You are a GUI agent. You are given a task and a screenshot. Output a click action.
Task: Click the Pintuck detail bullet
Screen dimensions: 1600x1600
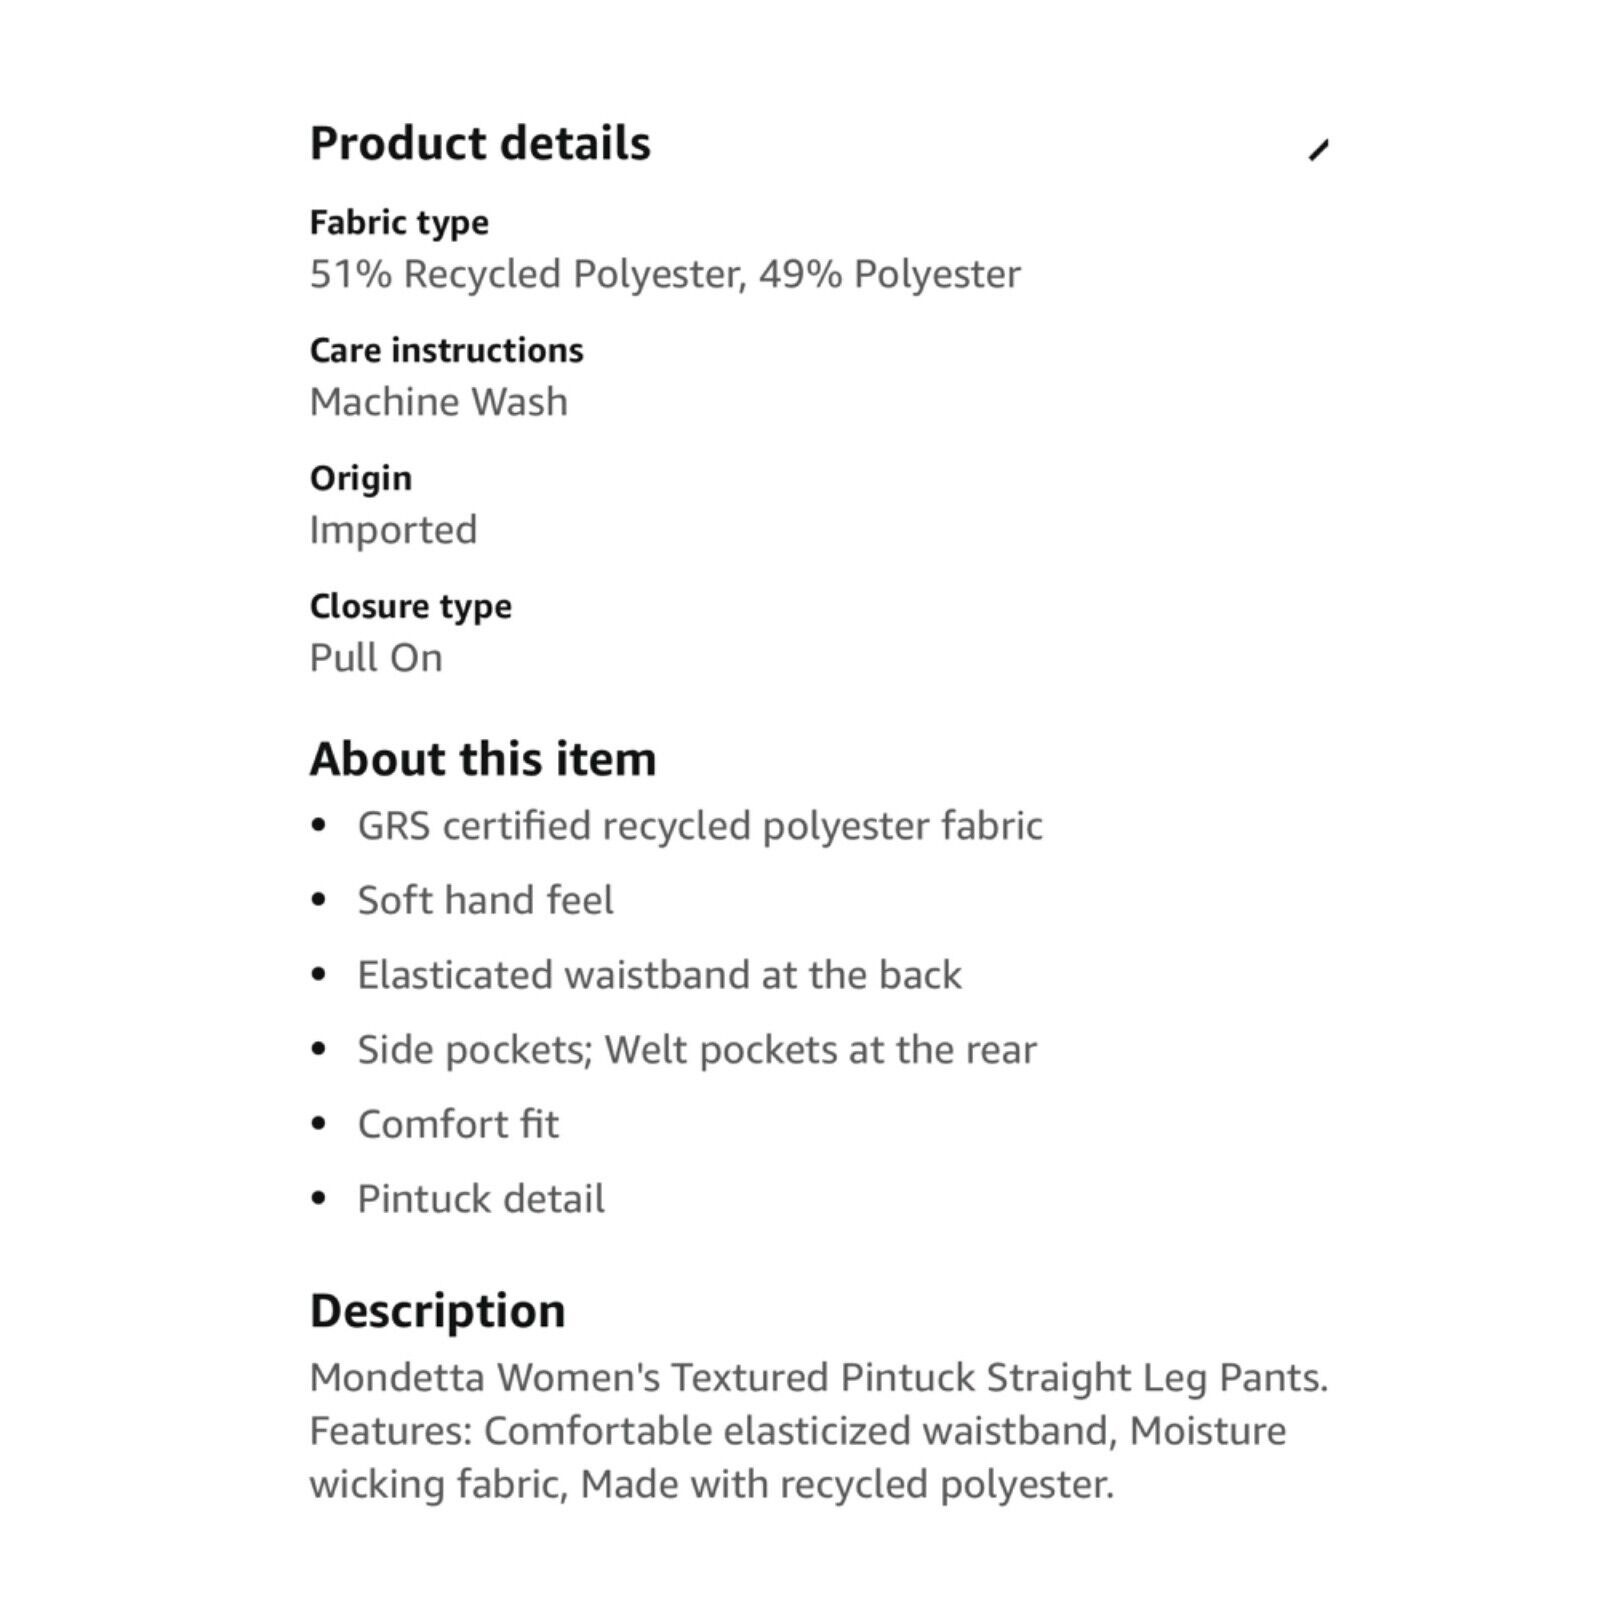[x=481, y=1199]
